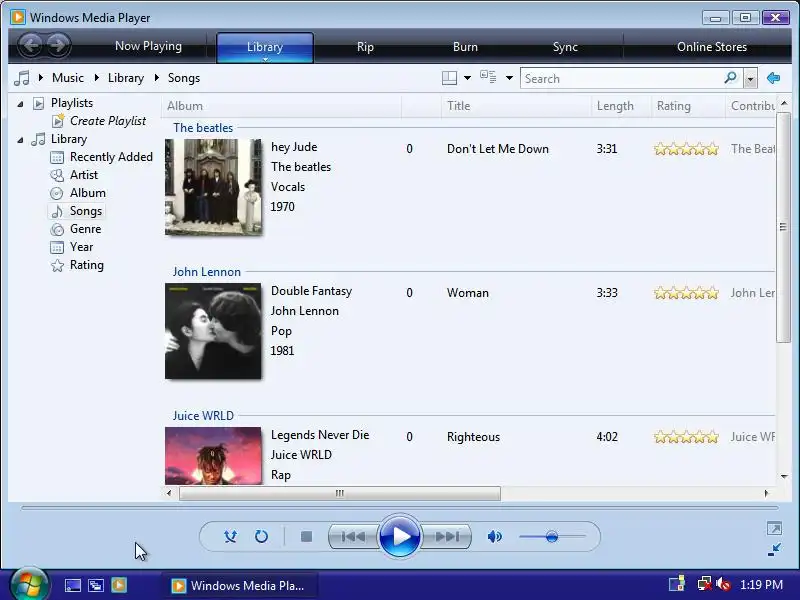Click the Stop button
The width and height of the screenshot is (800, 600).
(x=306, y=537)
